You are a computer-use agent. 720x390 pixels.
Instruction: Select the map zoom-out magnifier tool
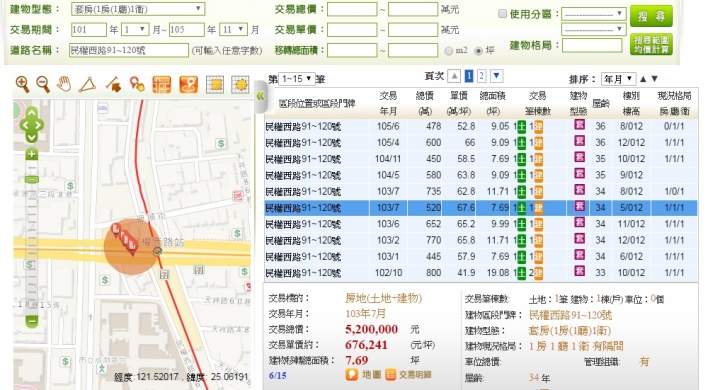pos(43,85)
